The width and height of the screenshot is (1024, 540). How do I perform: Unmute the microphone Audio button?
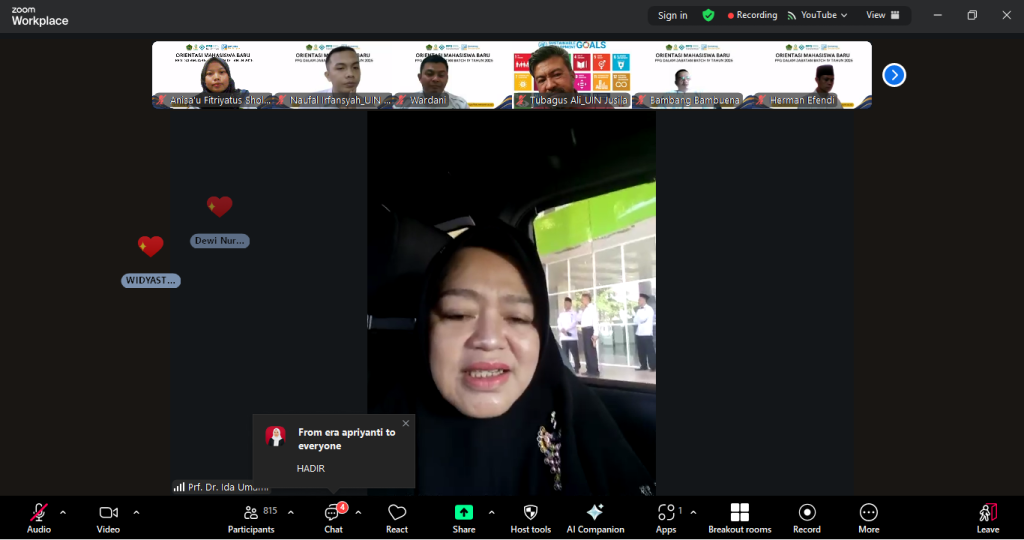tap(39, 517)
